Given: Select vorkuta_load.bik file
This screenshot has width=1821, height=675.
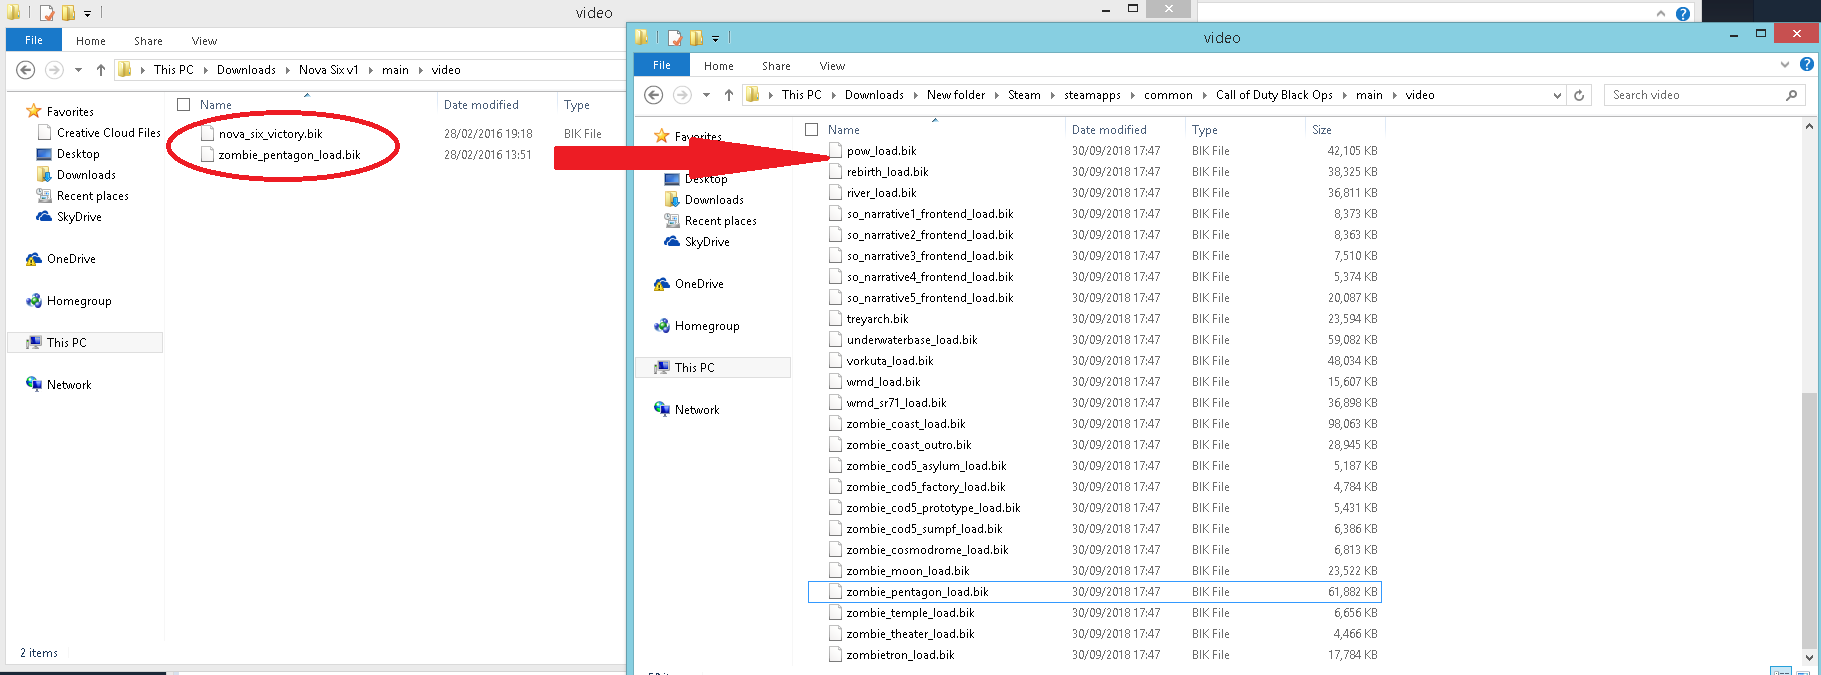Looking at the screenshot, I should coord(890,361).
